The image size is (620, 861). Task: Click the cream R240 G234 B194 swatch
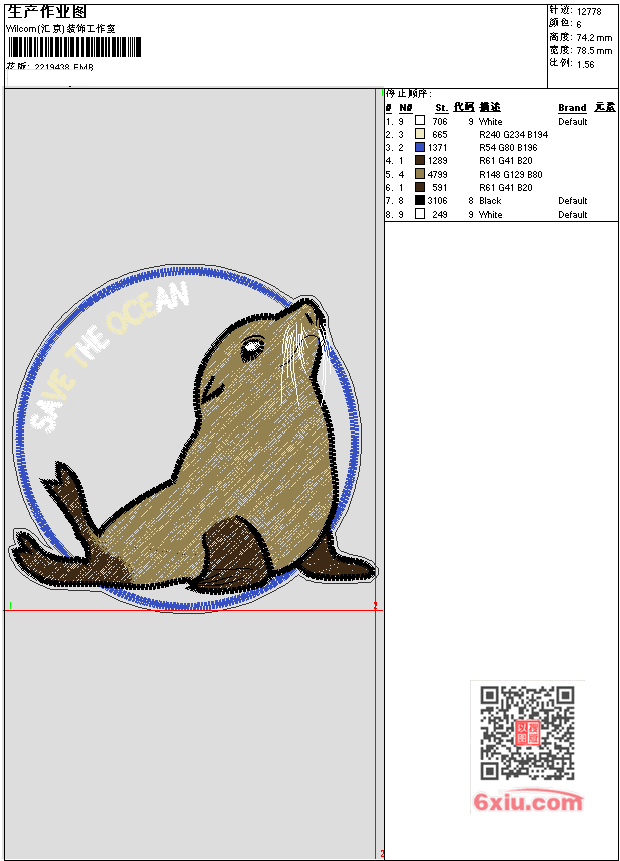pos(420,134)
